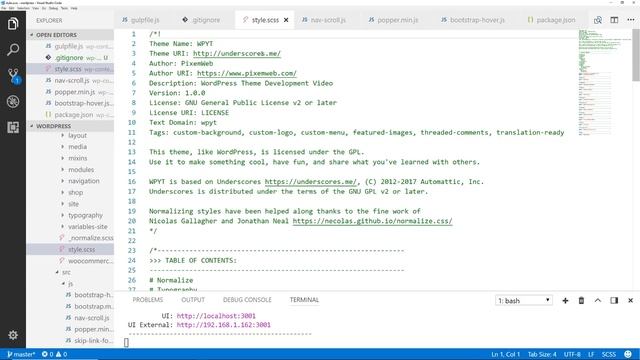This screenshot has height=360, width=640.
Task: Select the TERMINAL panel tab
Action: [x=304, y=300]
